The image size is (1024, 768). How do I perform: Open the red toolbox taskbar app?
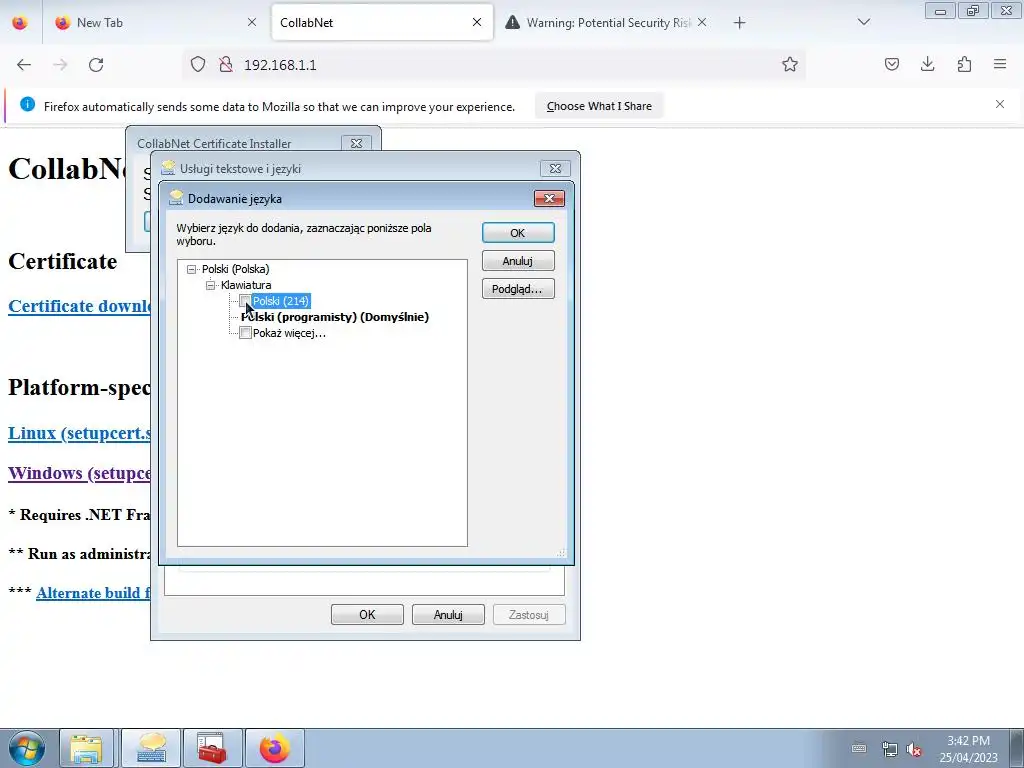pyautogui.click(x=212, y=748)
